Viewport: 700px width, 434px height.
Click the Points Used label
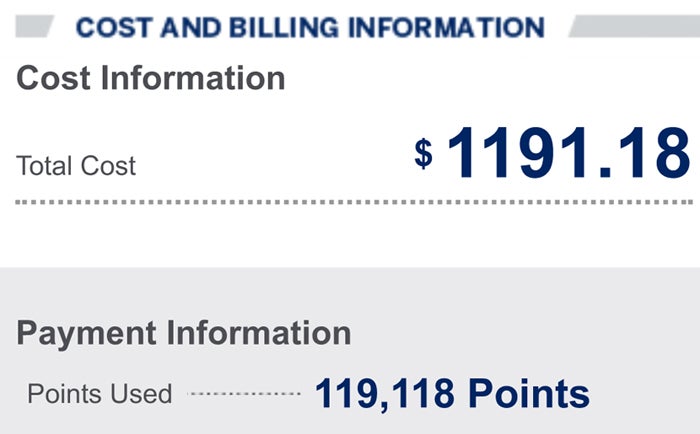tap(100, 394)
